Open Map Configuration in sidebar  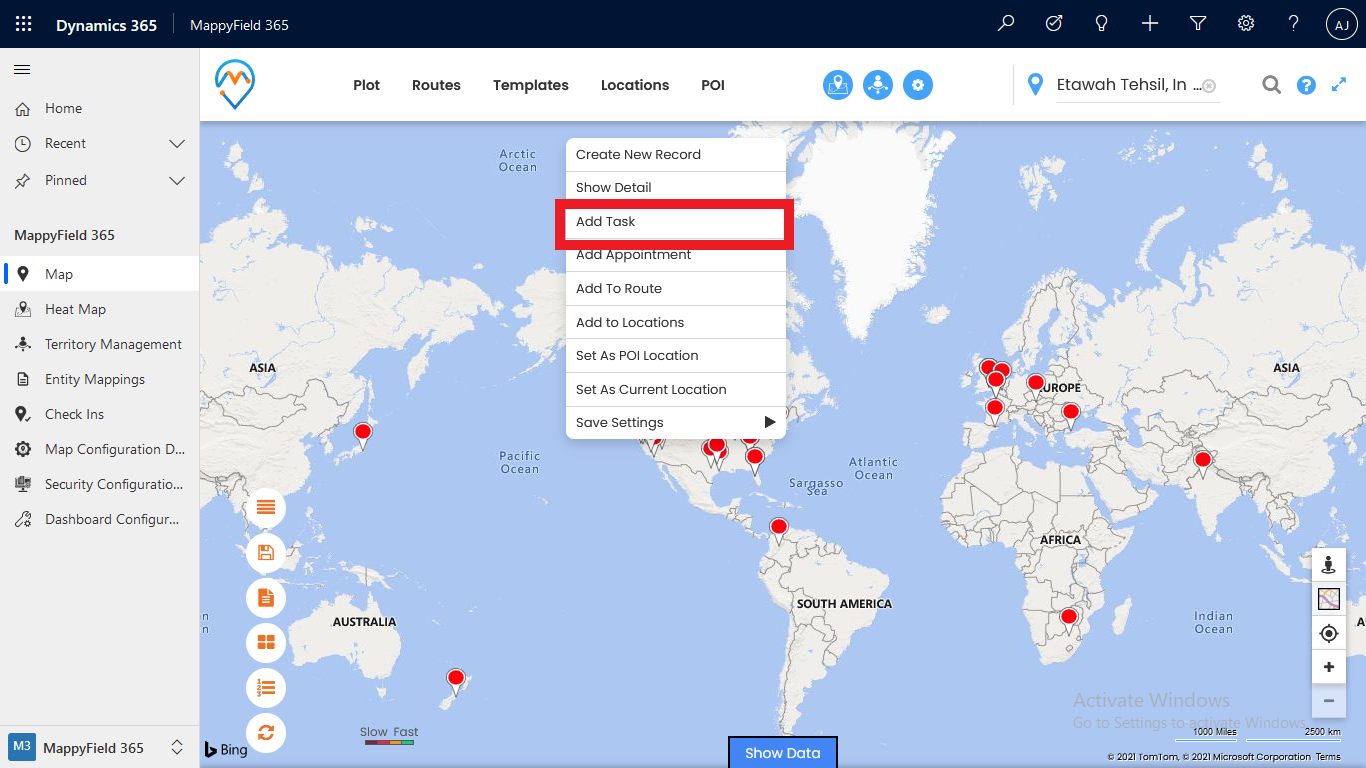click(x=99, y=449)
